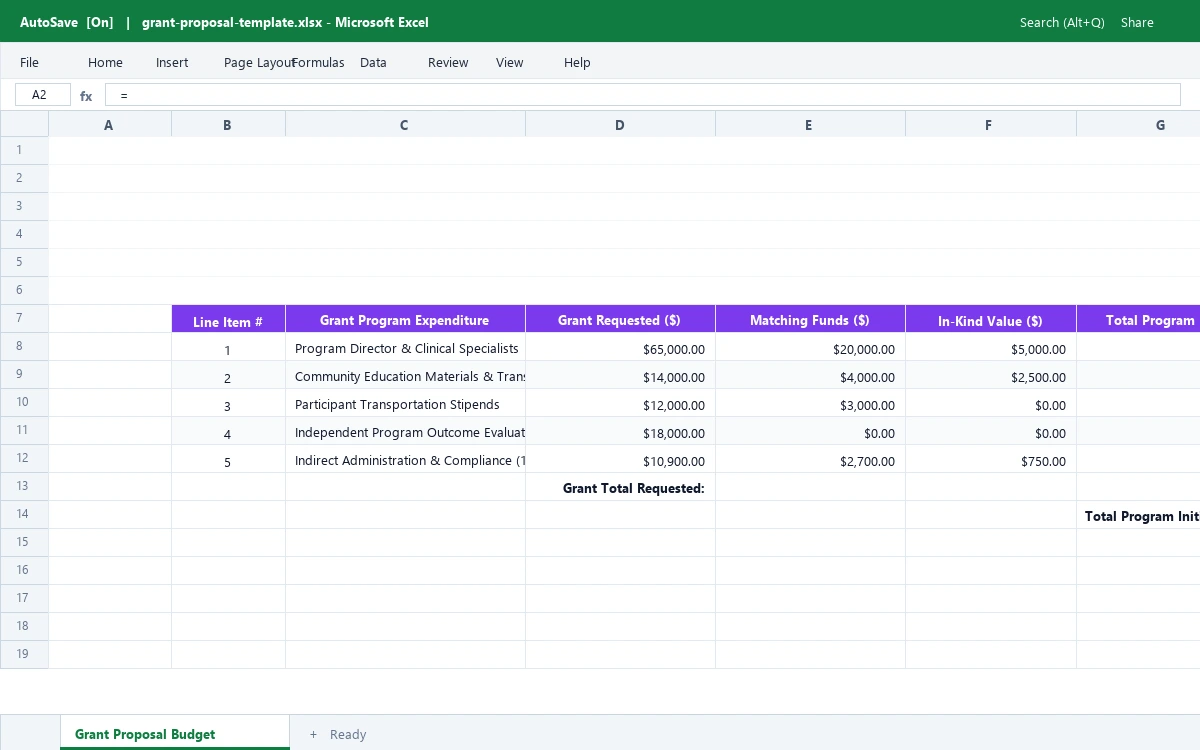This screenshot has height=750, width=1200.
Task: Click the In-Kind Value ($) header cell
Action: [x=990, y=319]
